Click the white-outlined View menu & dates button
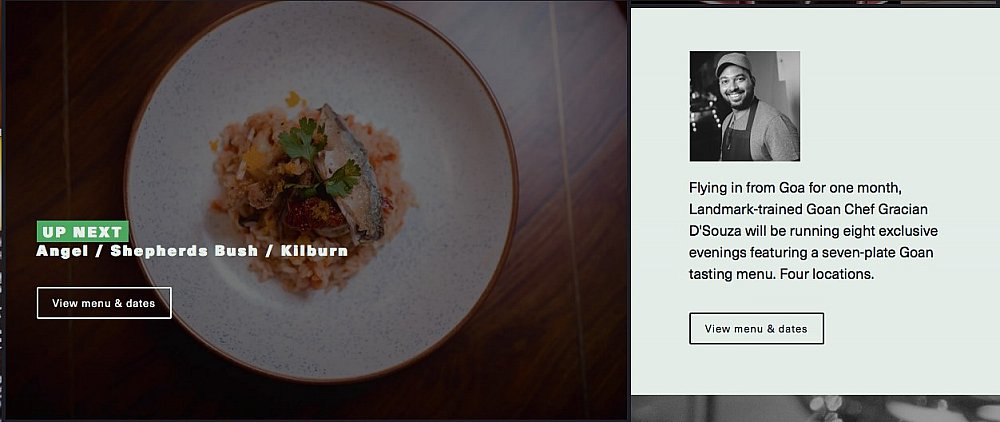 pyautogui.click(x=104, y=303)
